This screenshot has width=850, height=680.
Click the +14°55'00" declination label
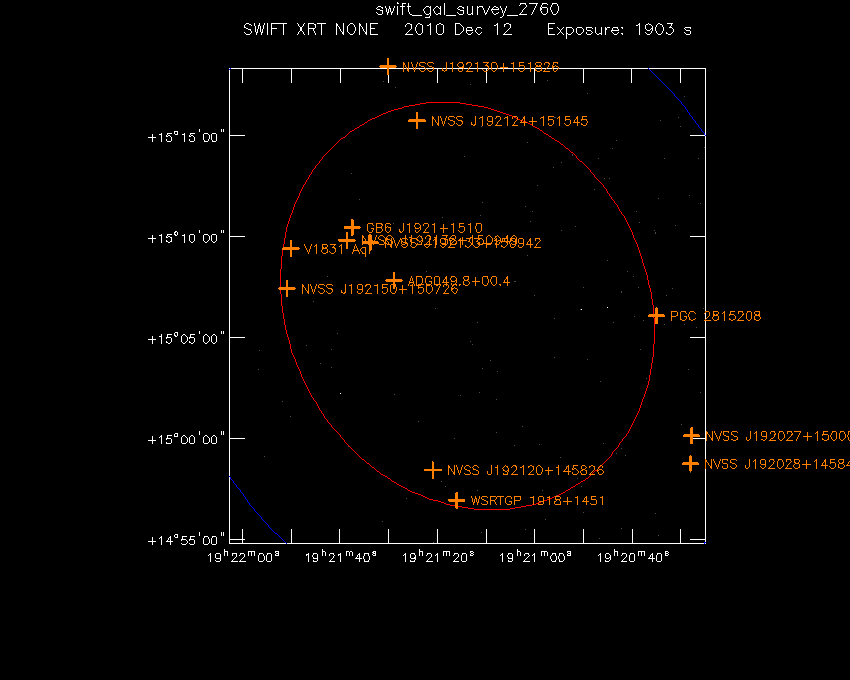pos(186,540)
